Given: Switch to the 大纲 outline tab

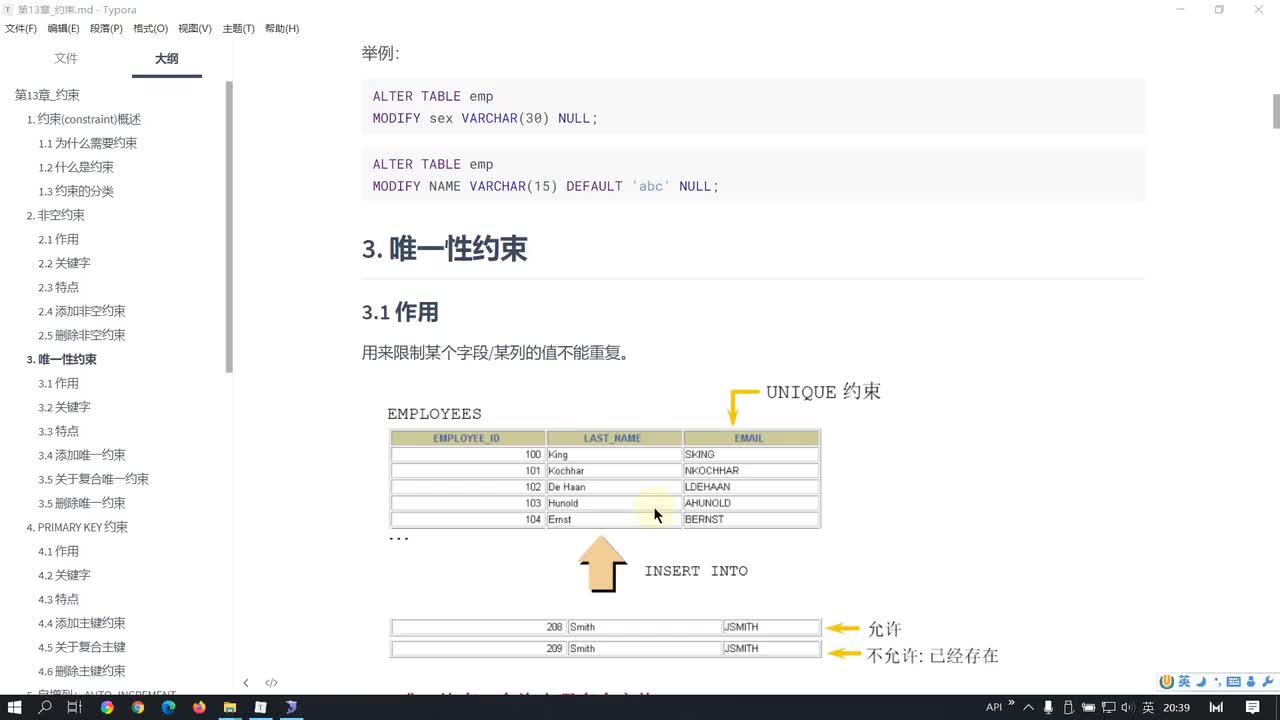Looking at the screenshot, I should (x=167, y=59).
